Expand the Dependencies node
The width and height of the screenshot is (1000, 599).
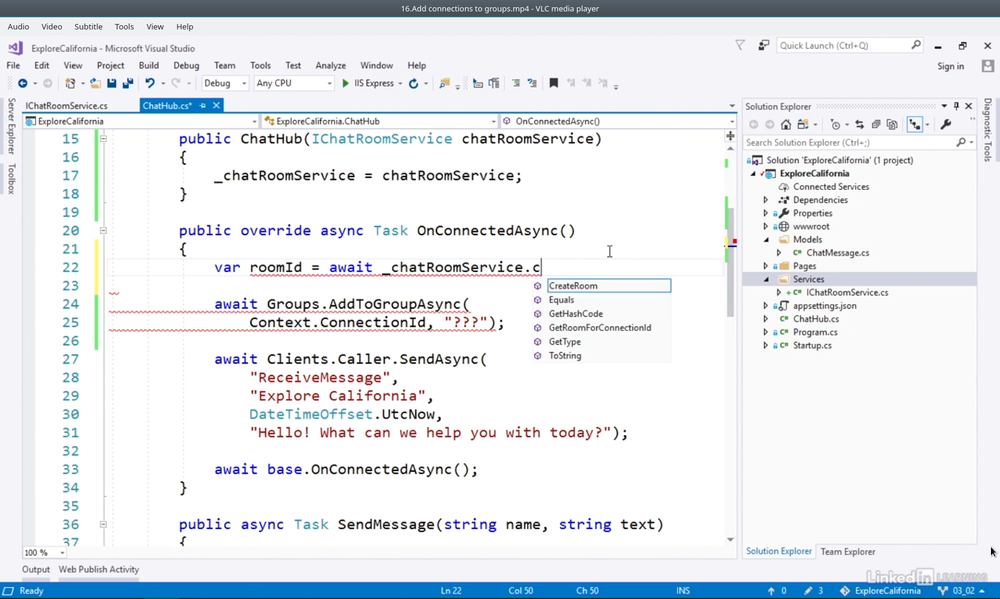(766, 200)
